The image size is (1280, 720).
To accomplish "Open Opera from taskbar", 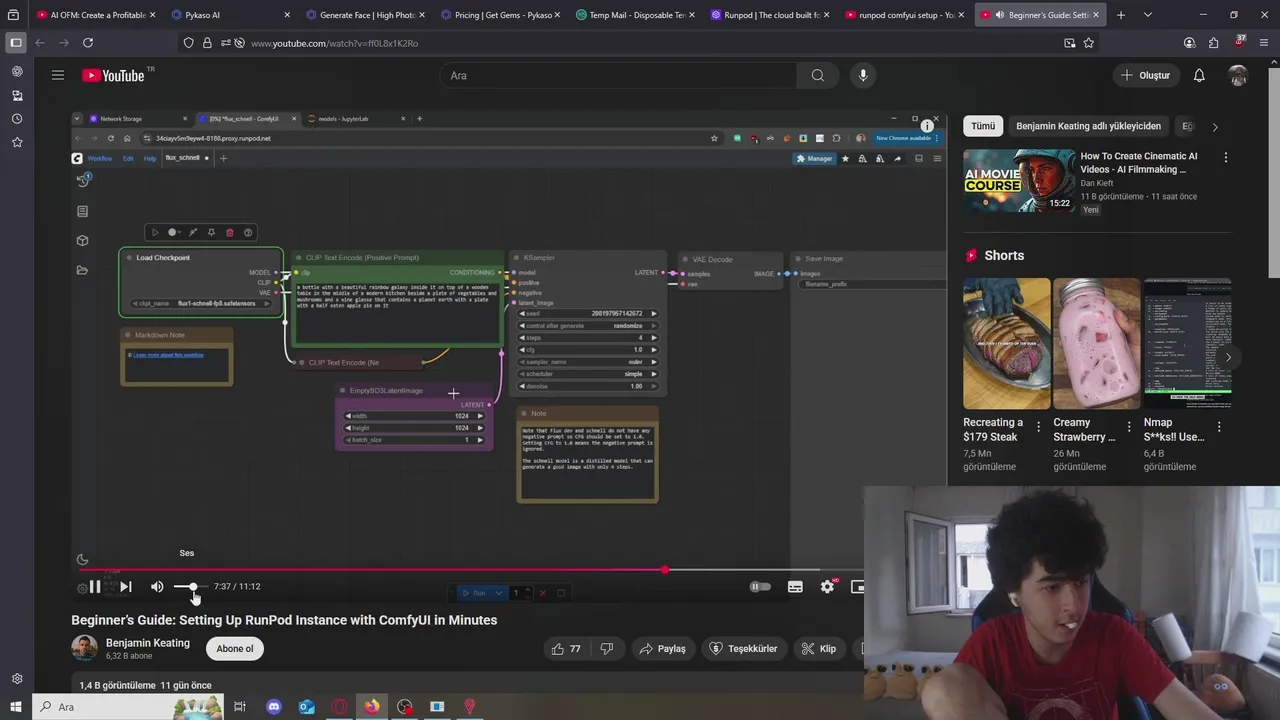I will pos(340,707).
